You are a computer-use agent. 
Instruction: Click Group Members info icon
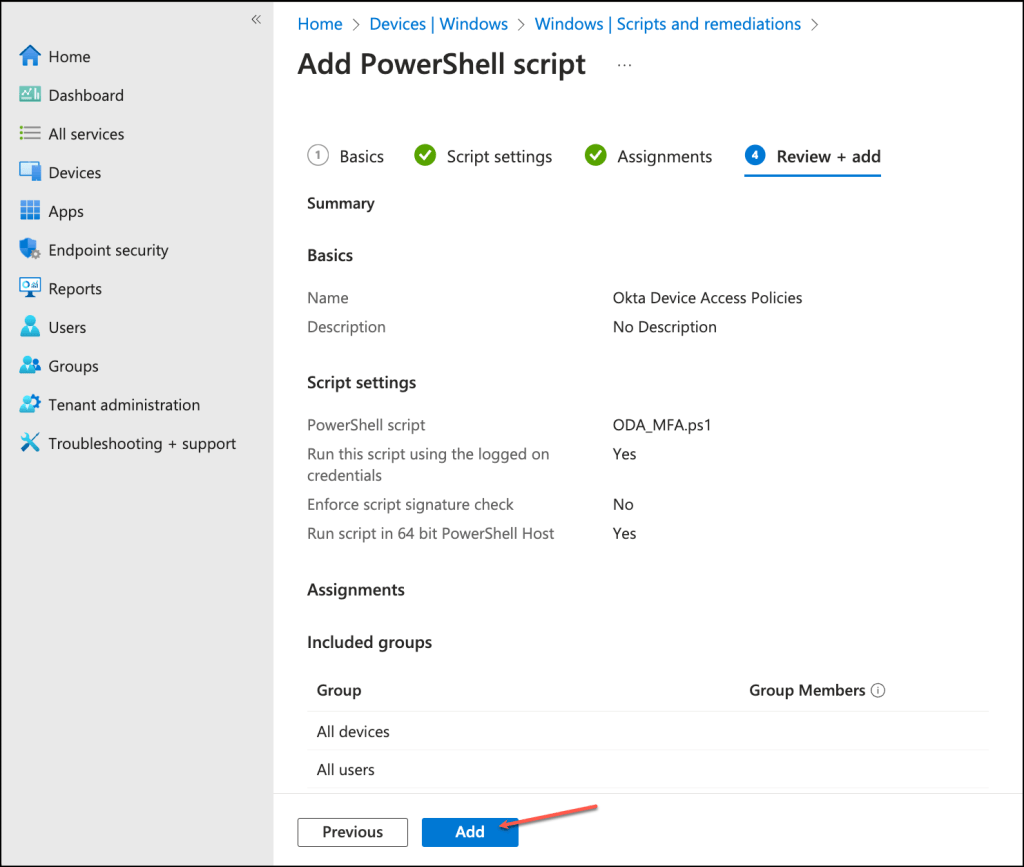click(879, 691)
